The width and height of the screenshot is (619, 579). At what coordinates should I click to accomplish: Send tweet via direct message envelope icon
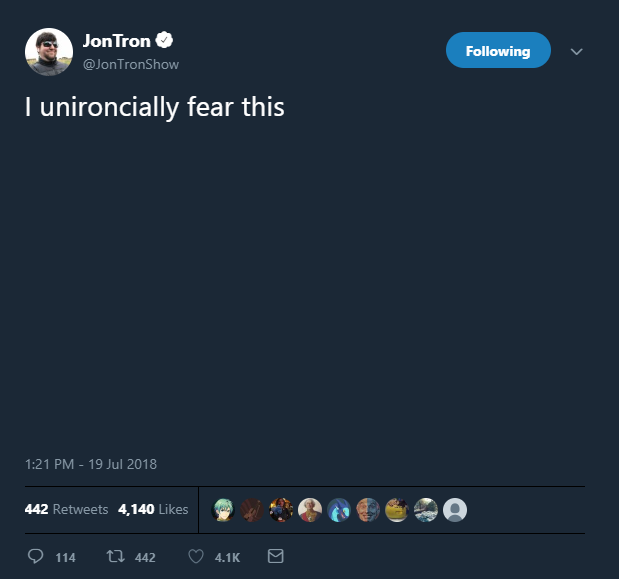[x=276, y=556]
